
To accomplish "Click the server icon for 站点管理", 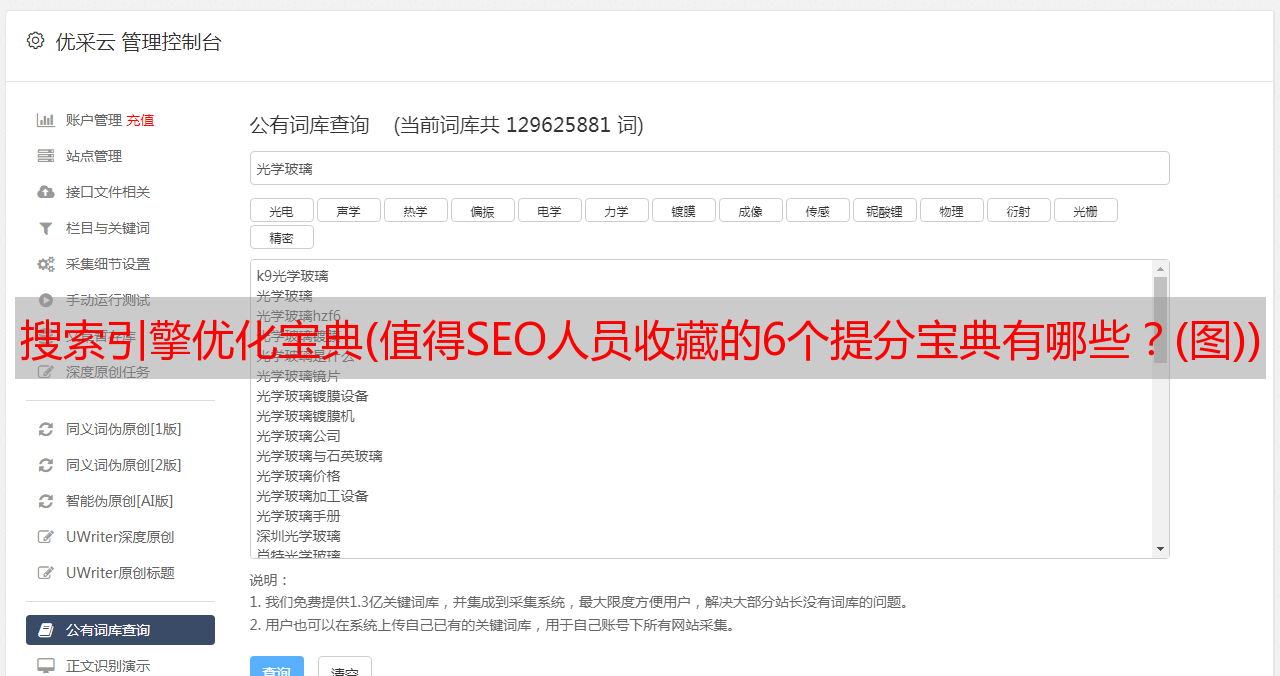I will pyautogui.click(x=46, y=156).
